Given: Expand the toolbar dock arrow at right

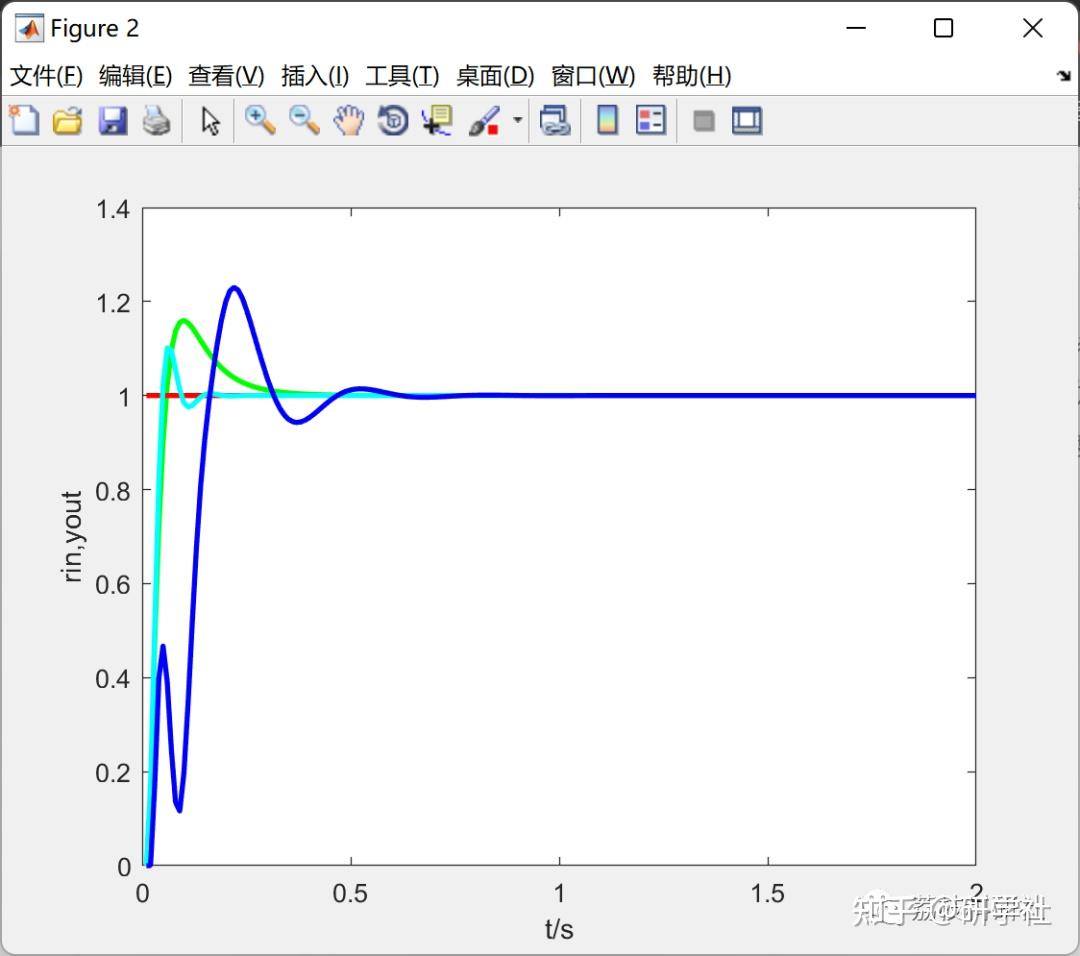Looking at the screenshot, I should (1064, 76).
